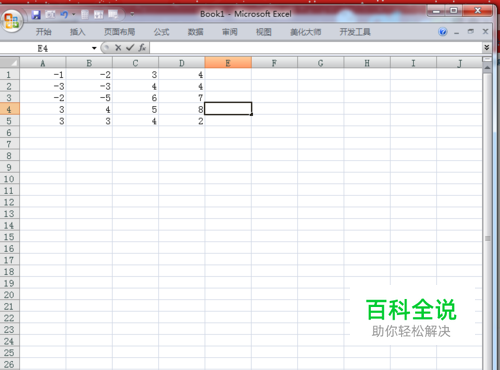Viewport: 500px width, 370px height.
Task: Open Excel Help question mark icon
Action: 443,32
